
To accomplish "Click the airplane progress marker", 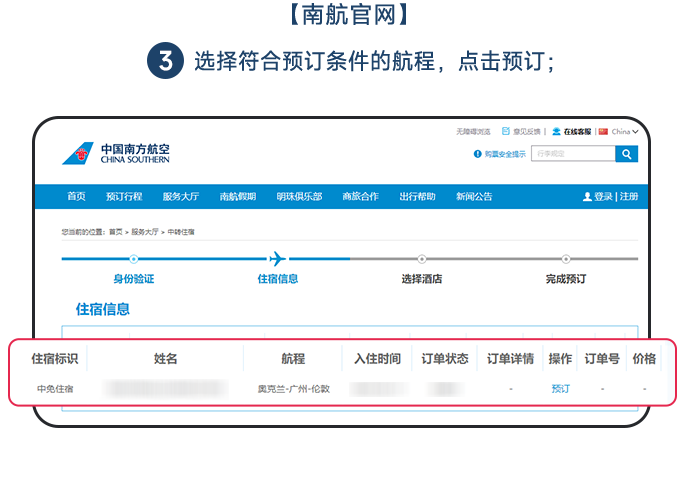I will tap(277, 258).
